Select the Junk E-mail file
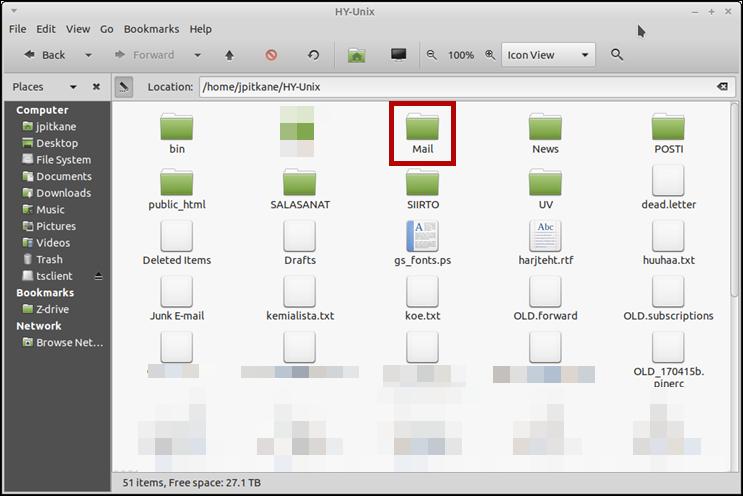The width and height of the screenshot is (743, 496). pyautogui.click(x=177, y=298)
